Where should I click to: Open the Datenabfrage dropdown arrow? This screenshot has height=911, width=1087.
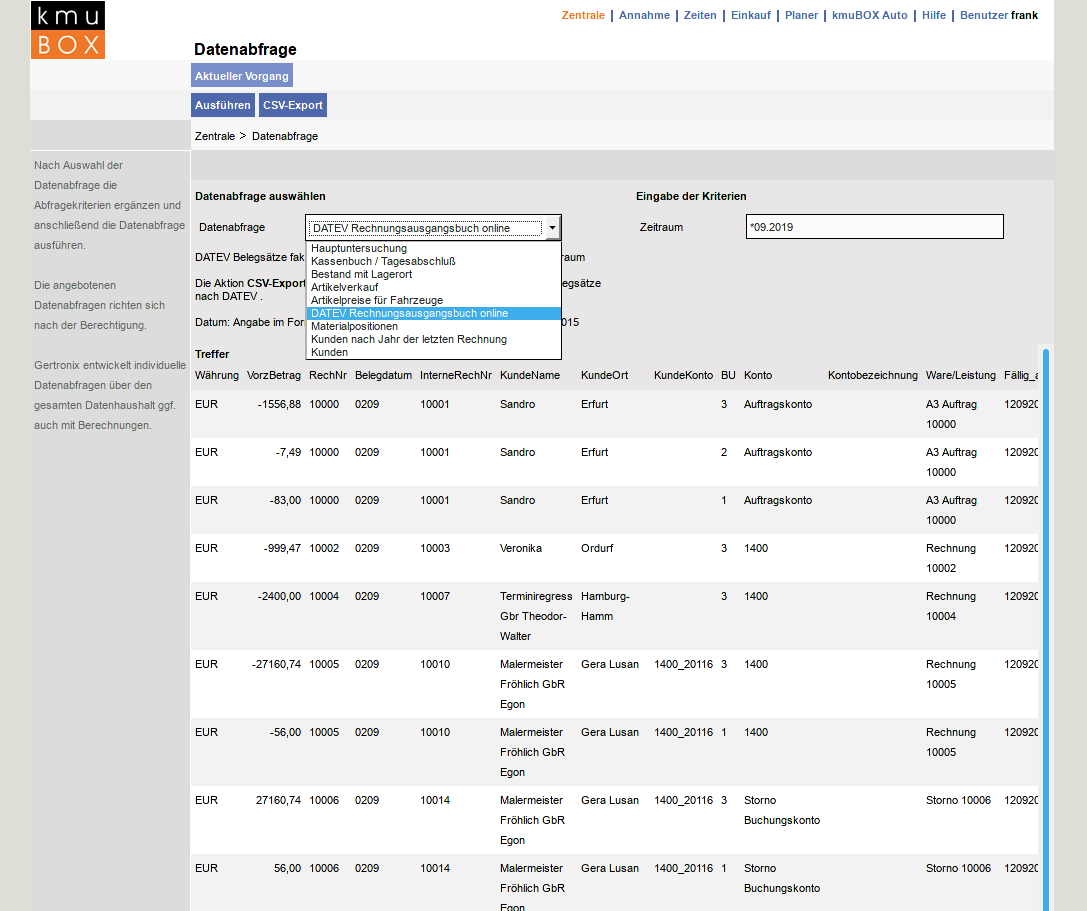pos(551,228)
